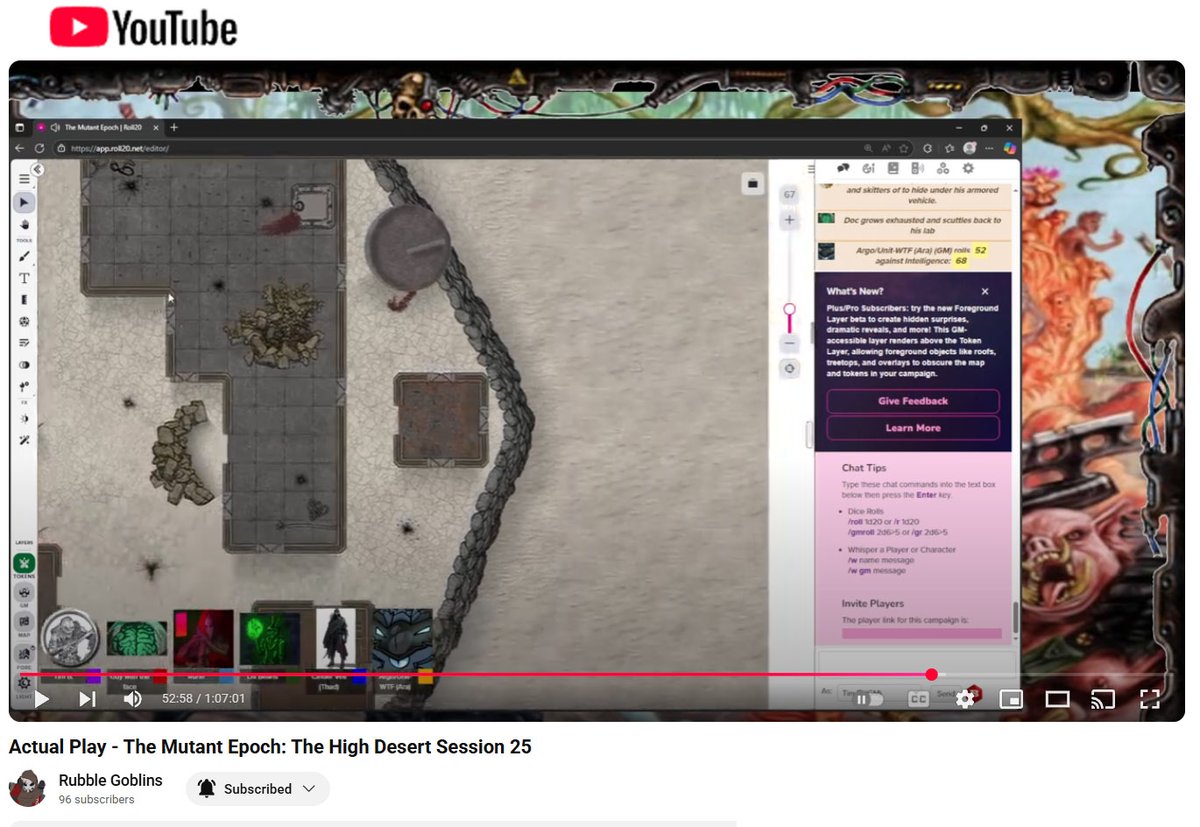Image resolution: width=1200 pixels, height=827 pixels.
Task: Select the Roll20 Pan hand tool
Action: point(24,225)
